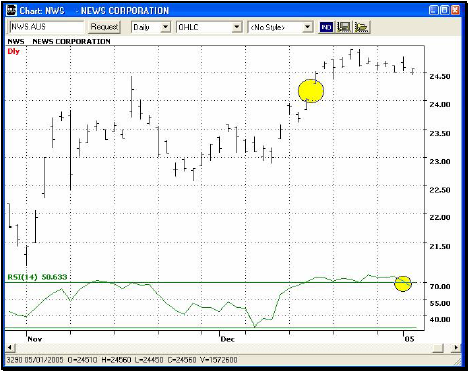This screenshot has height=371, width=468.
Task: Click the IND indicators toolbar icon
Action: coord(326,27)
